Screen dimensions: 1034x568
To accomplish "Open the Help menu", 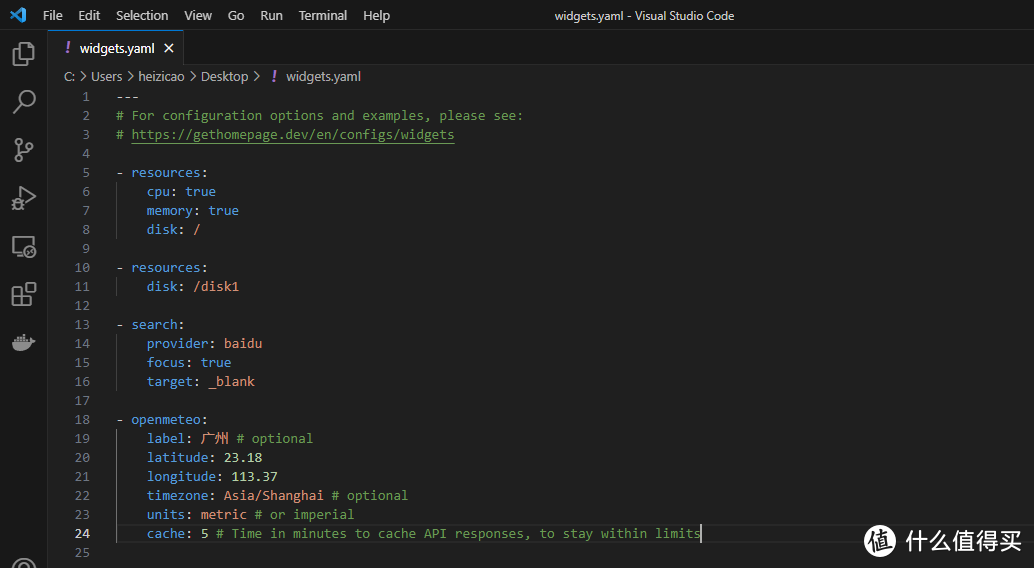I will pyautogui.click(x=376, y=16).
